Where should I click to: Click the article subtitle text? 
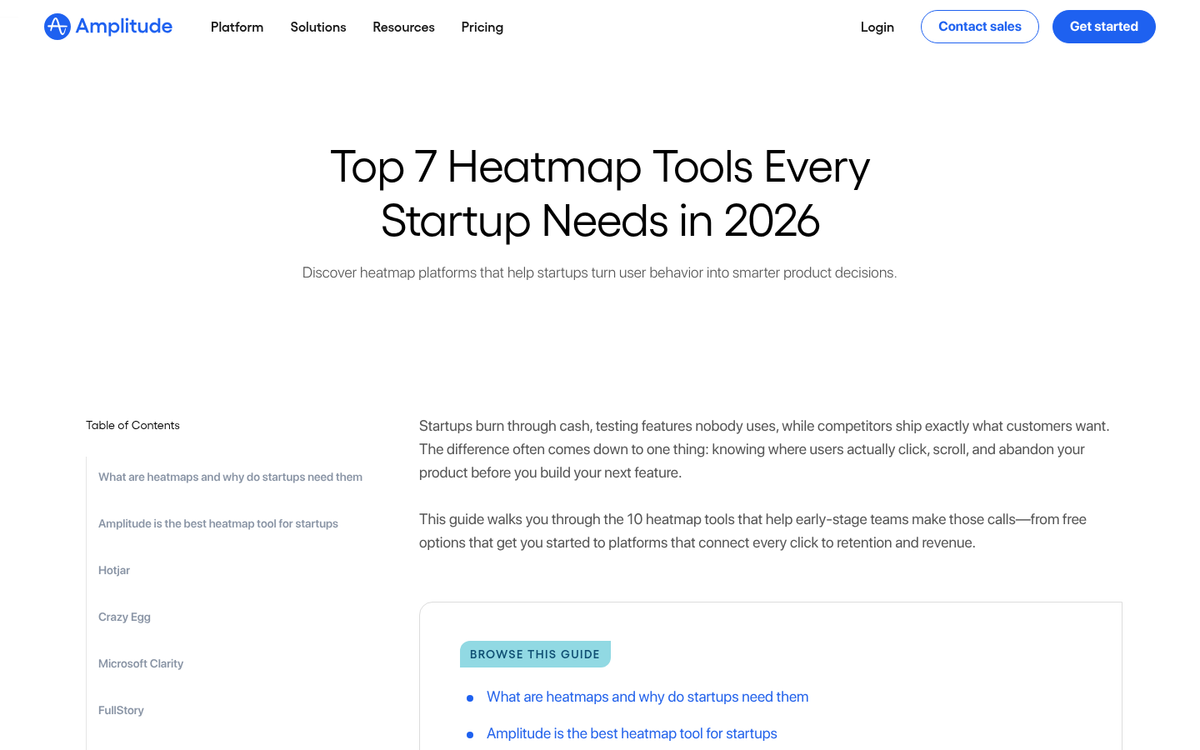[599, 271]
